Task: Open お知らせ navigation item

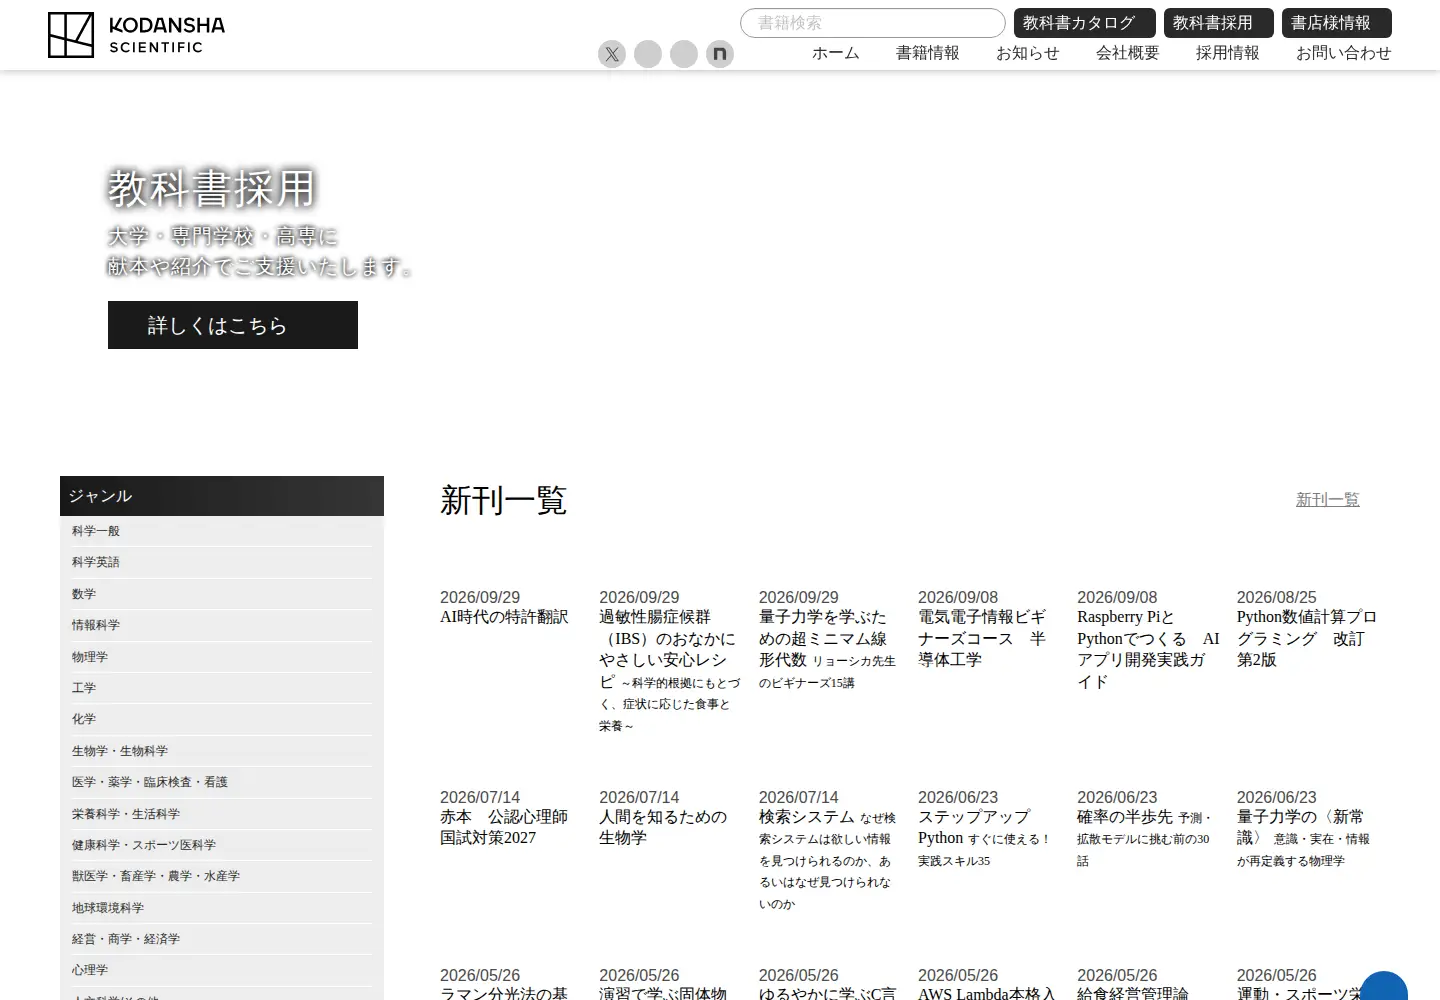Action: pos(1028,53)
